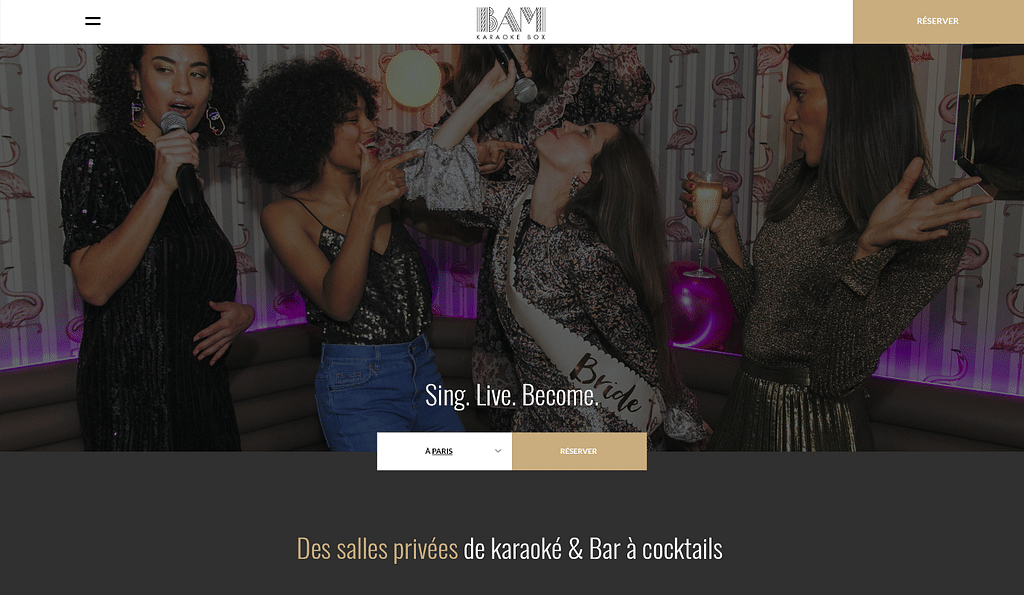Click the "Sing. Live. Become." tagline

click(511, 394)
